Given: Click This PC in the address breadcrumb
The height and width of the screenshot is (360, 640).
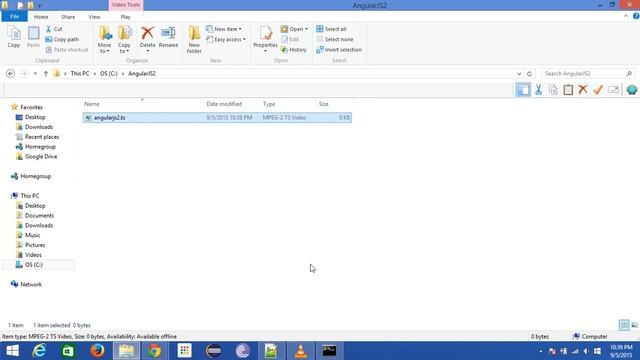Looking at the screenshot, I should [x=80, y=73].
